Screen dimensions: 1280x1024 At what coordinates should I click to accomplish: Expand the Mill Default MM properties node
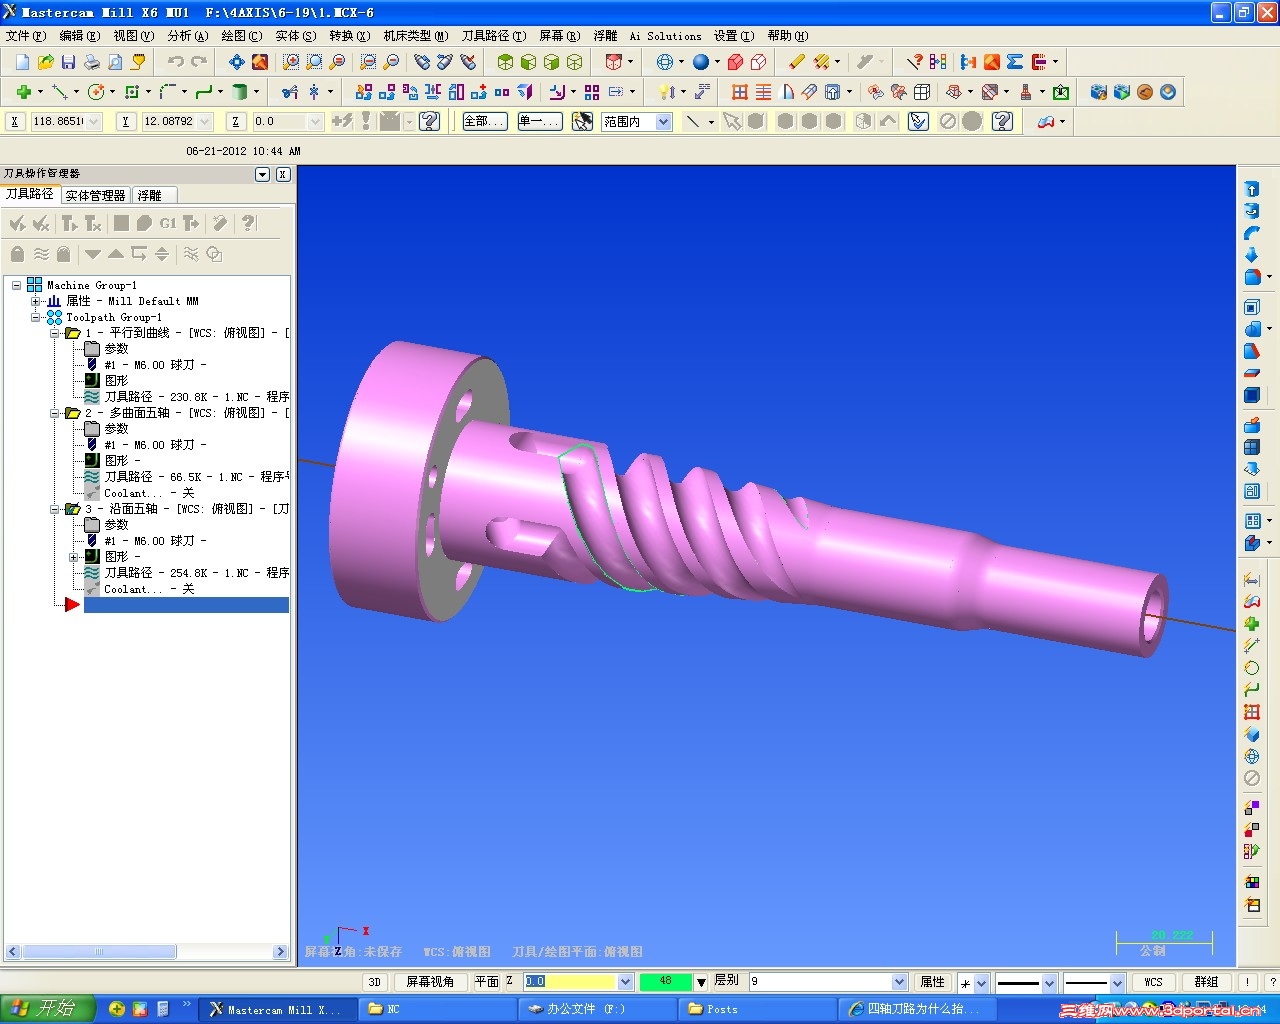coord(36,301)
